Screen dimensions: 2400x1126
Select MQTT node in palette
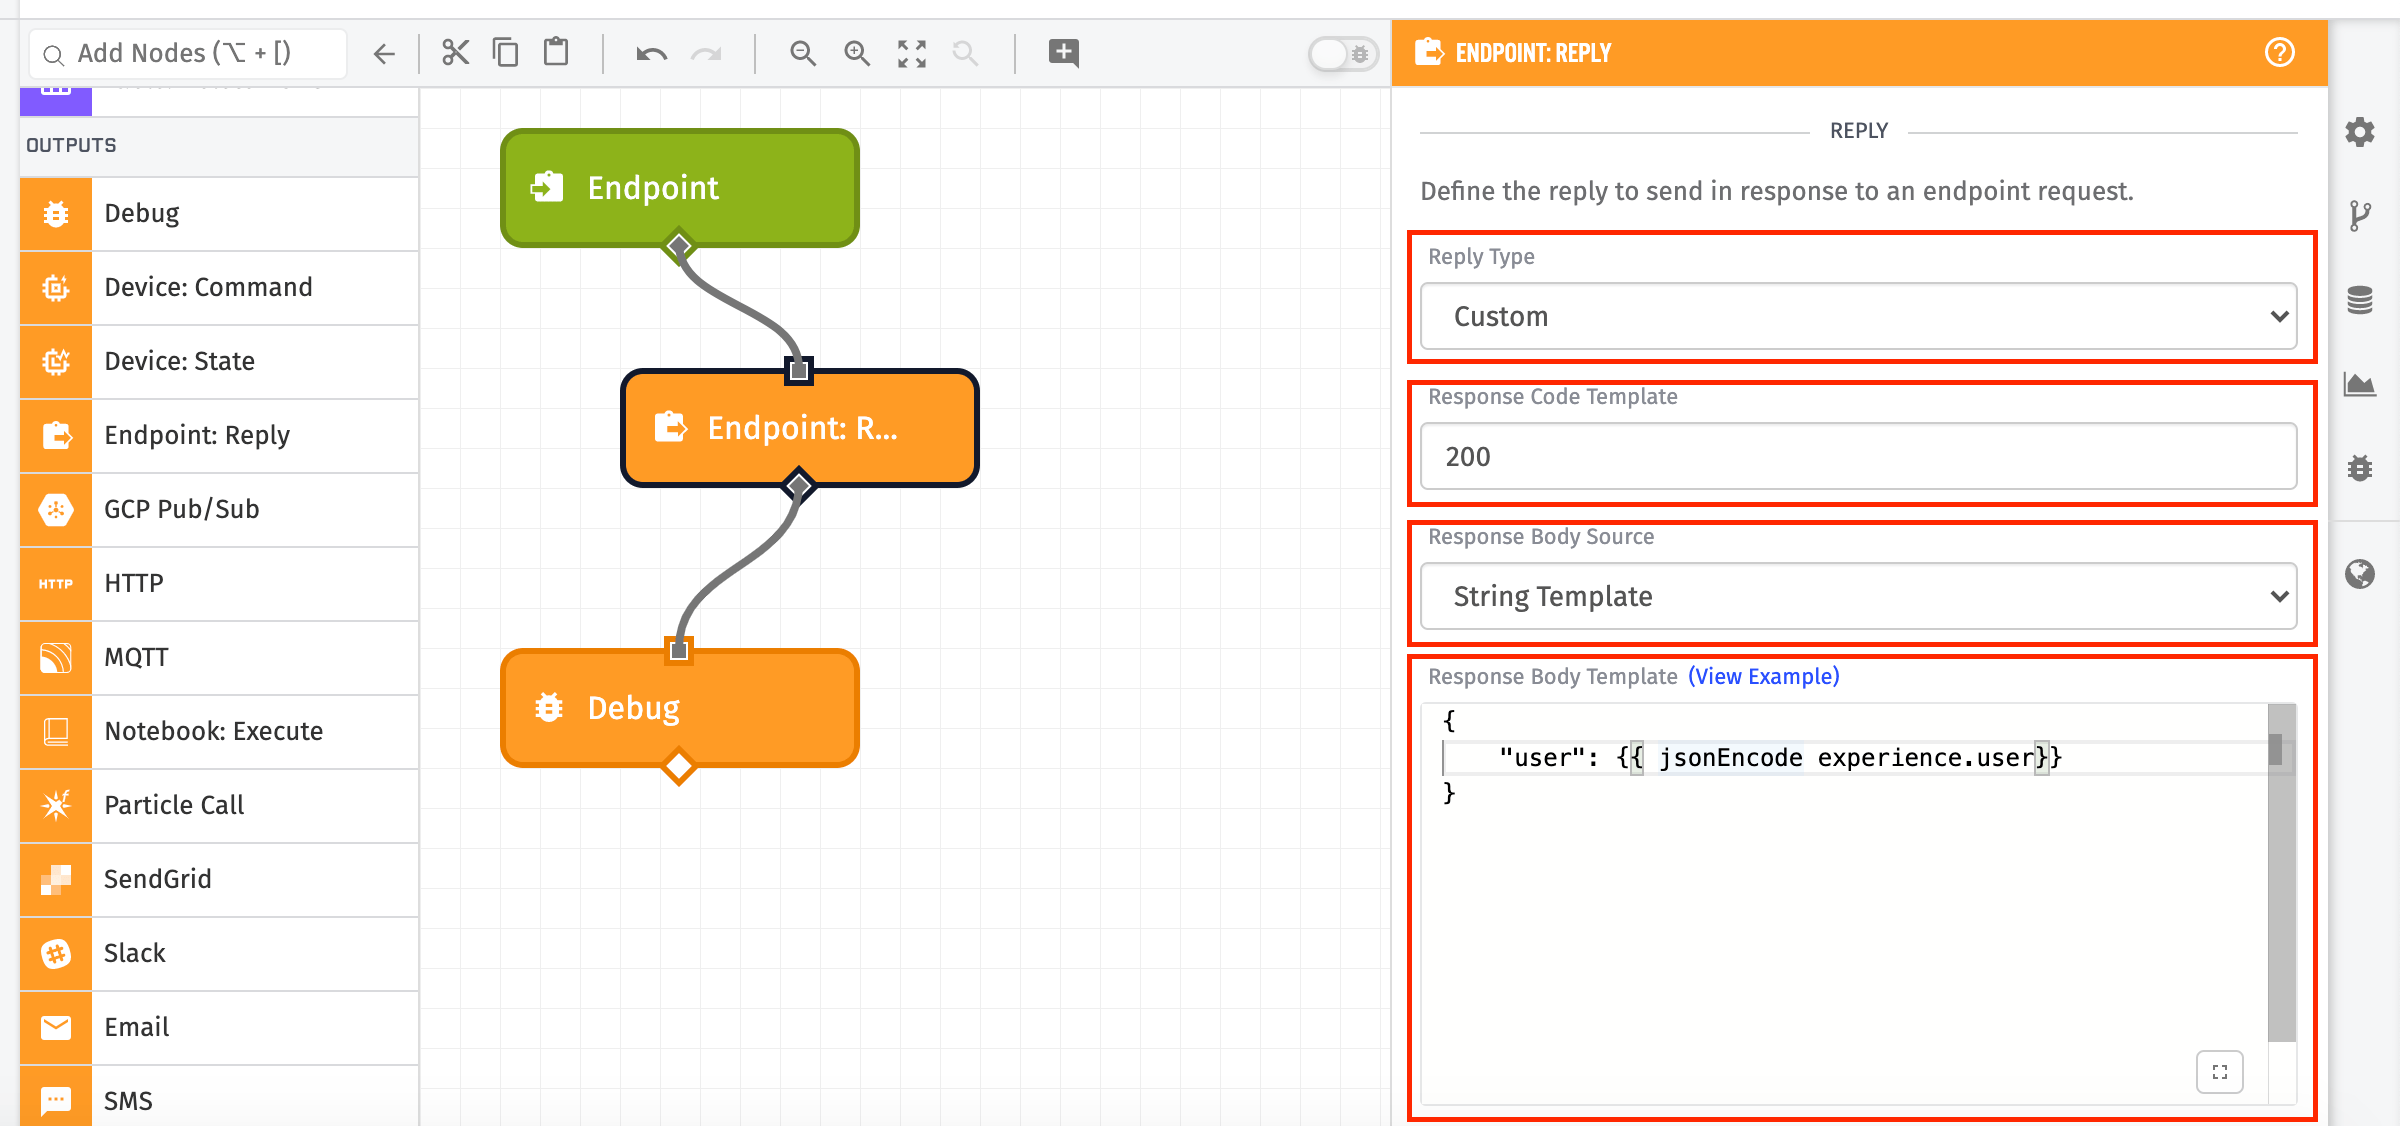[219, 658]
